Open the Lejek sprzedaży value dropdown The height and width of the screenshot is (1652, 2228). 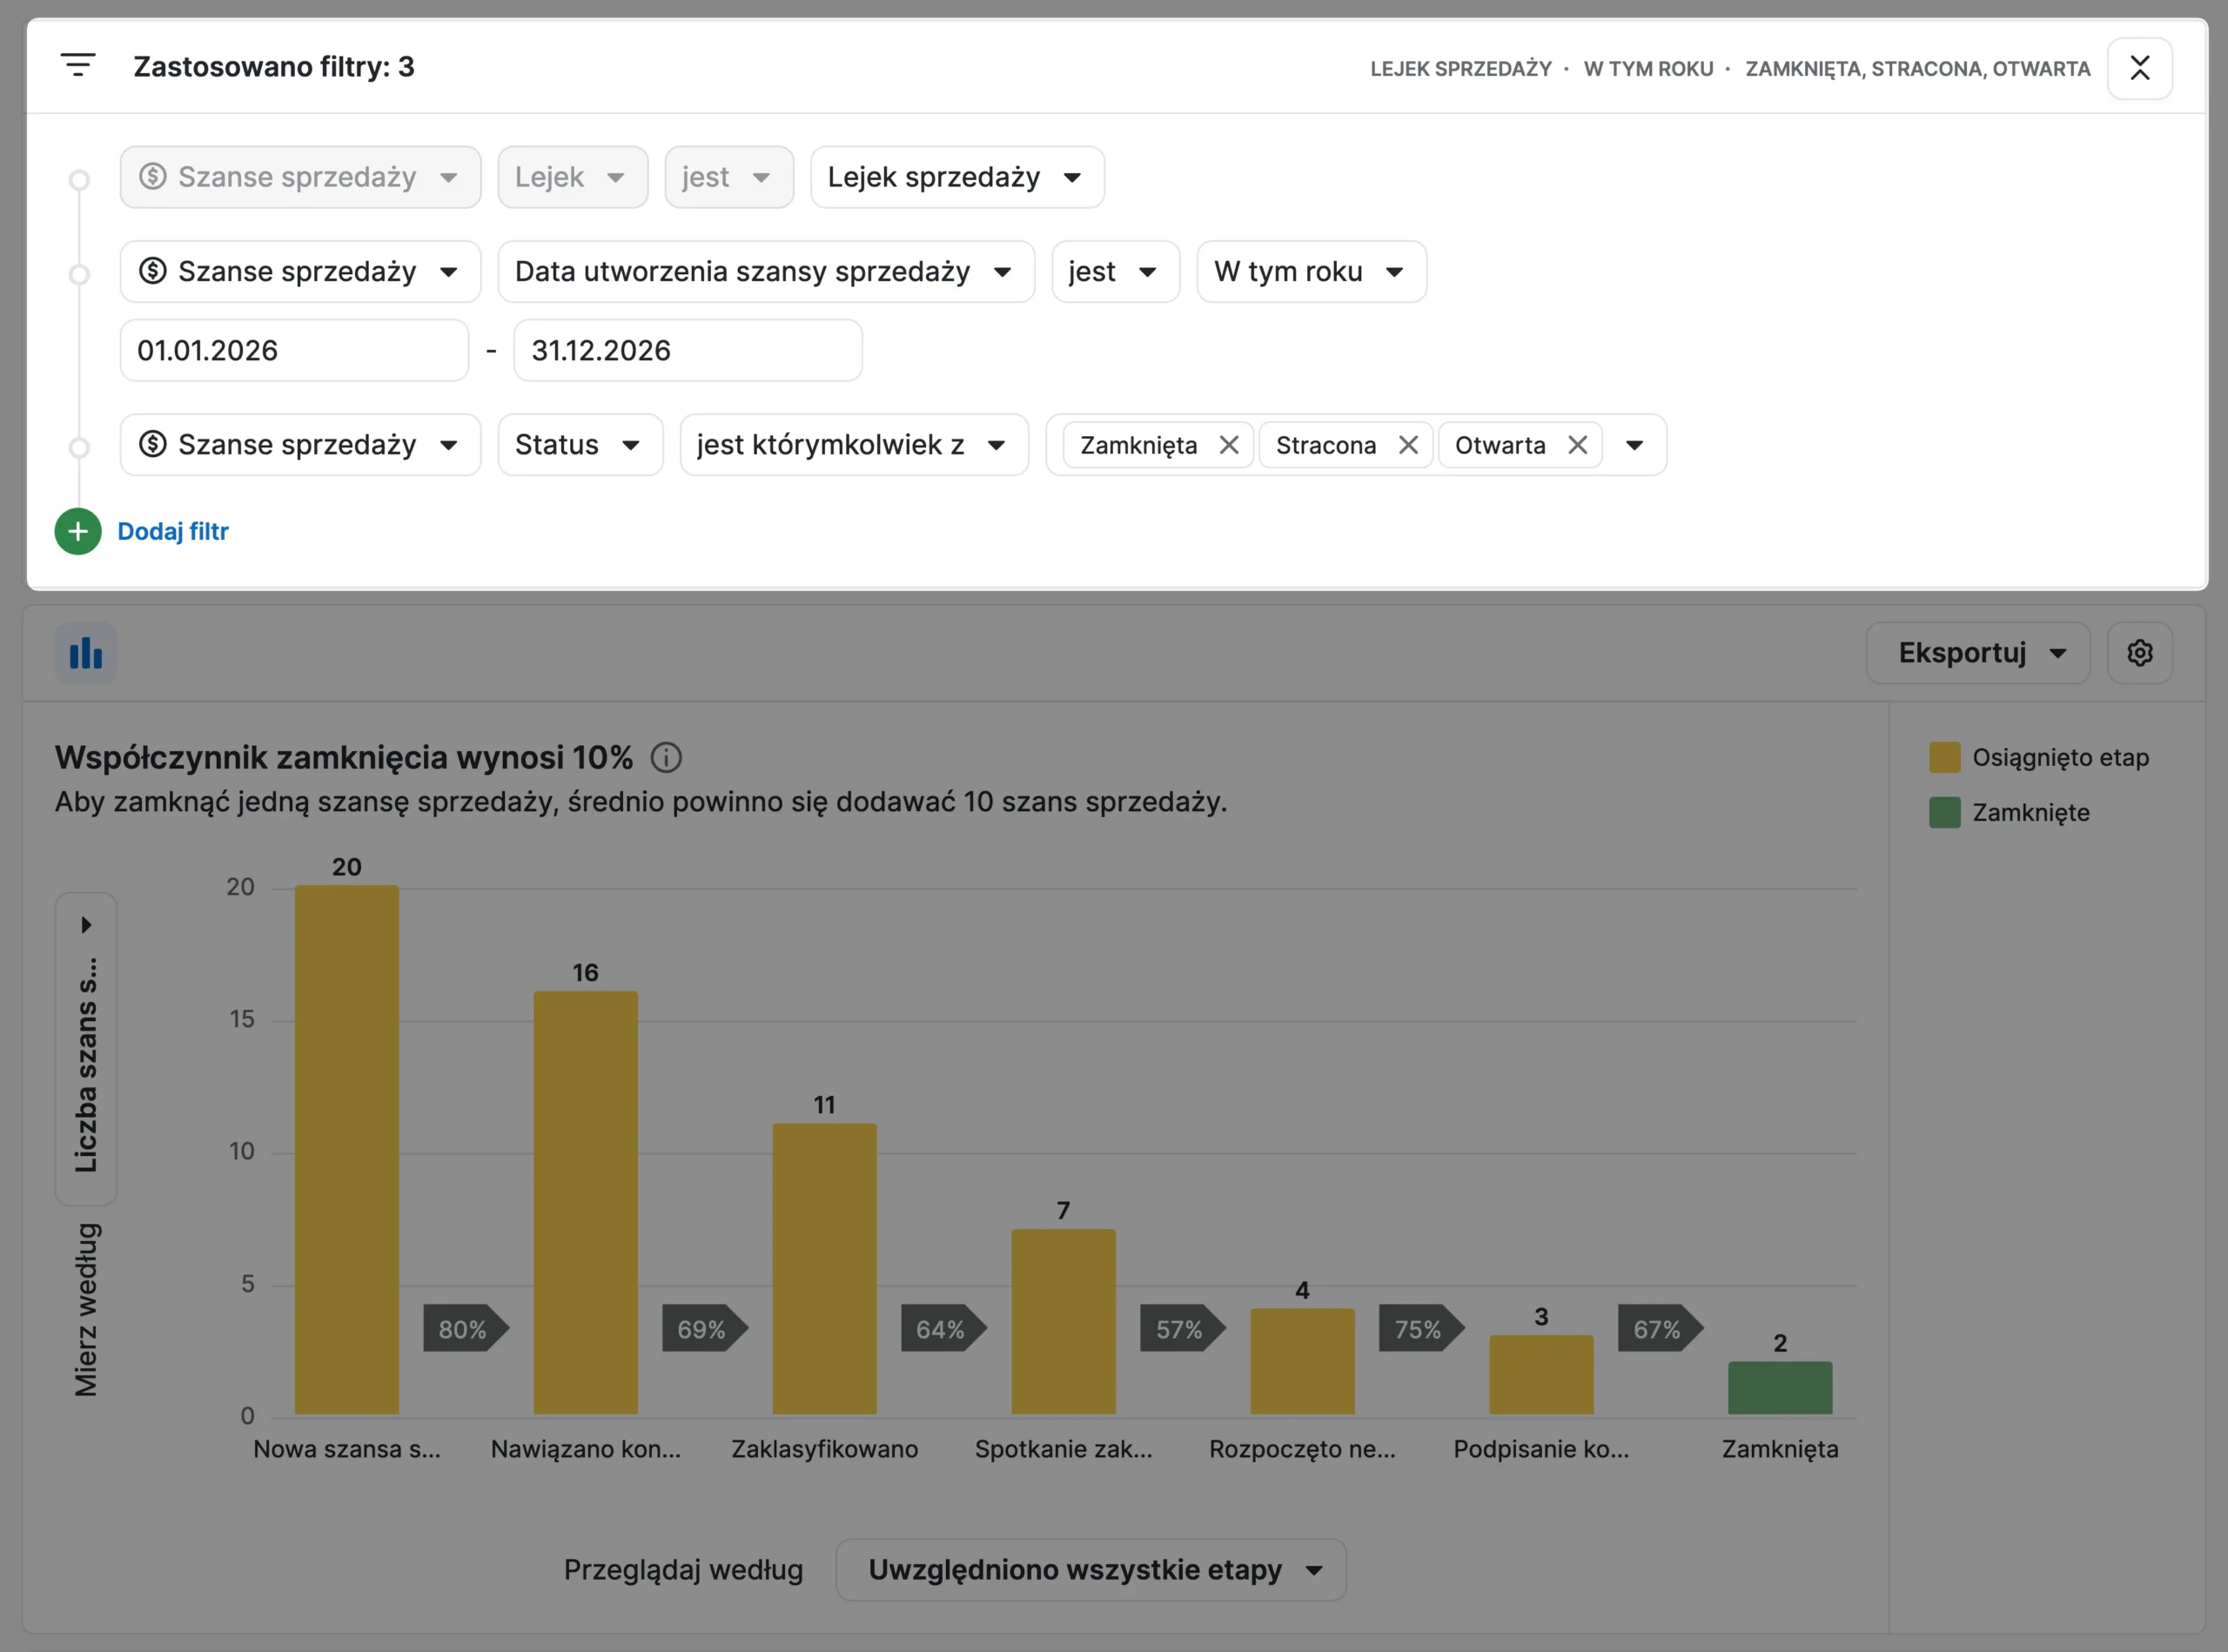957,177
